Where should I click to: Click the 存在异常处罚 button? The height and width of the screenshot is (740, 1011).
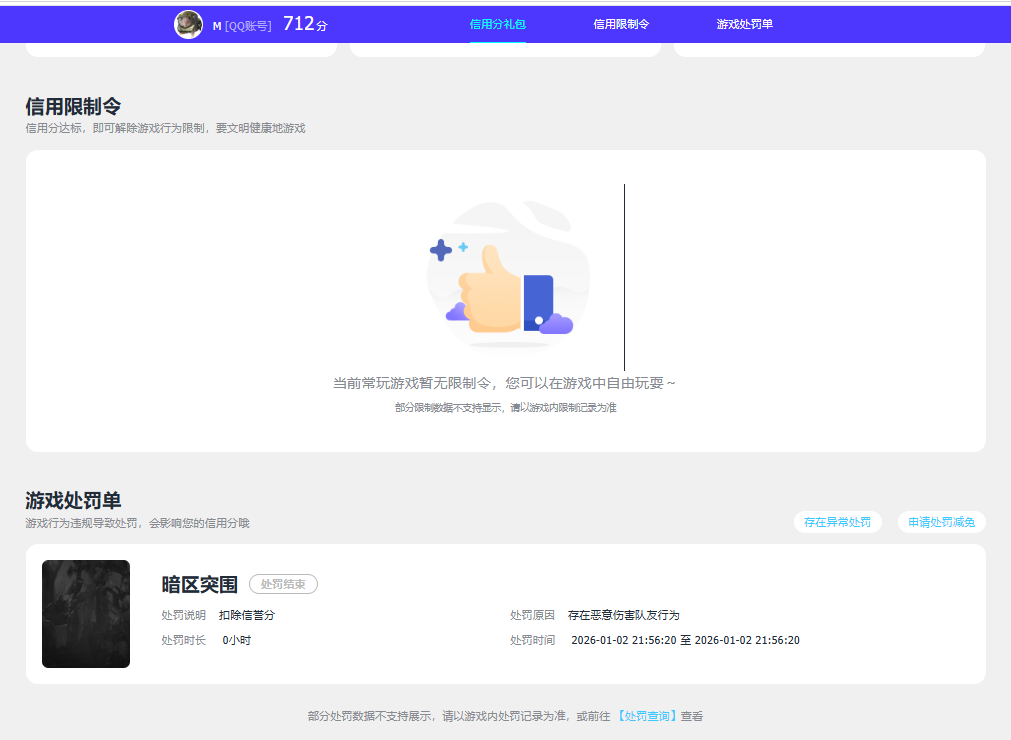(837, 521)
